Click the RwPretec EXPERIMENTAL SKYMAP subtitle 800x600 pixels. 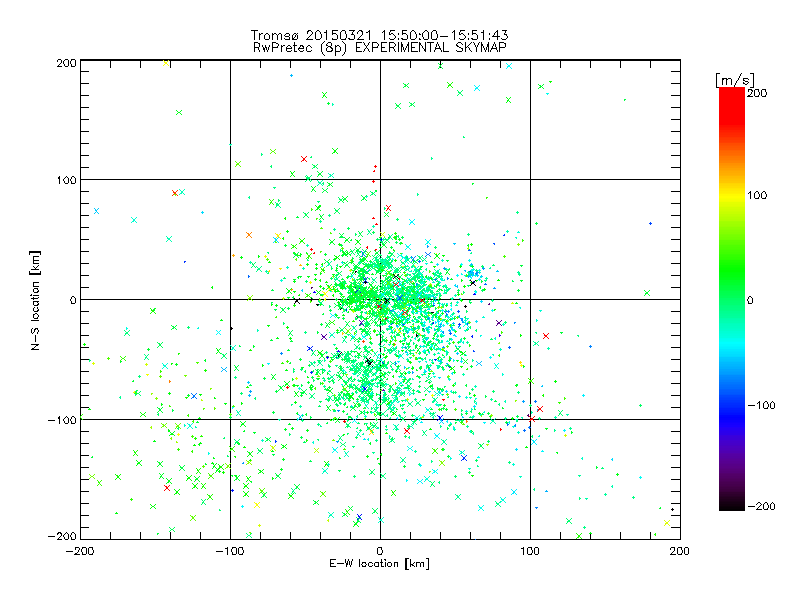coord(380,48)
